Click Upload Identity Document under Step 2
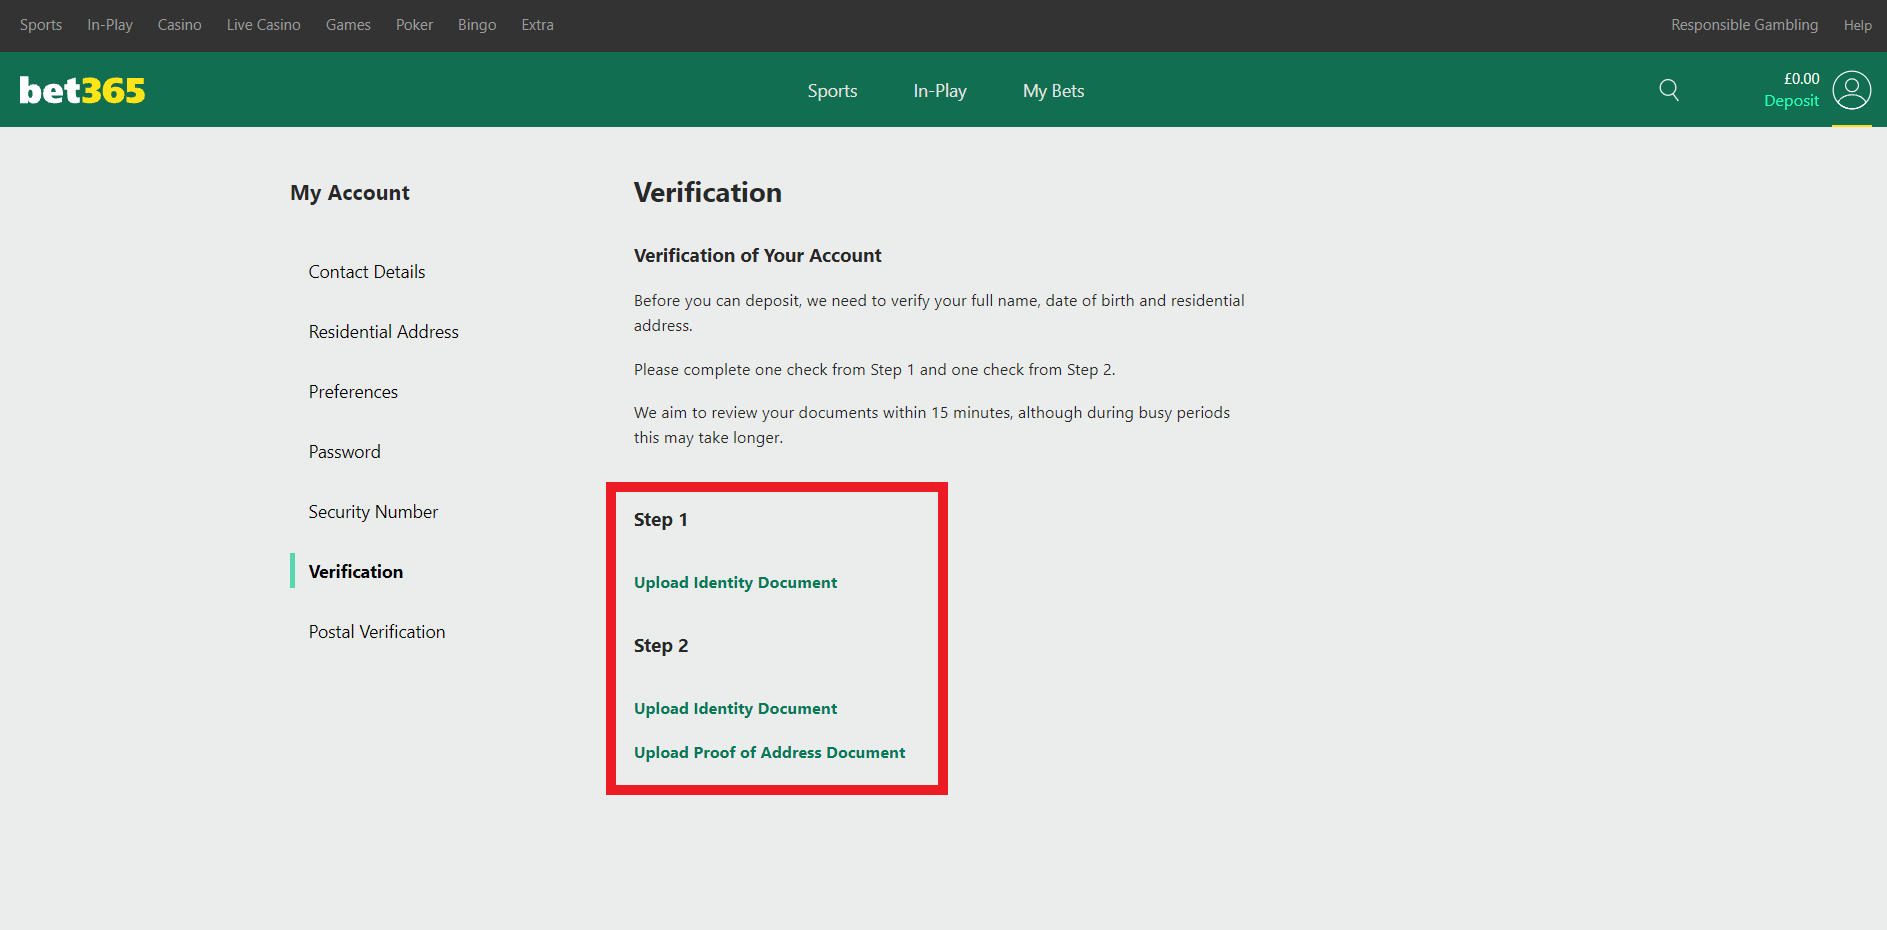Viewport: 1887px width, 930px height. click(x=736, y=709)
